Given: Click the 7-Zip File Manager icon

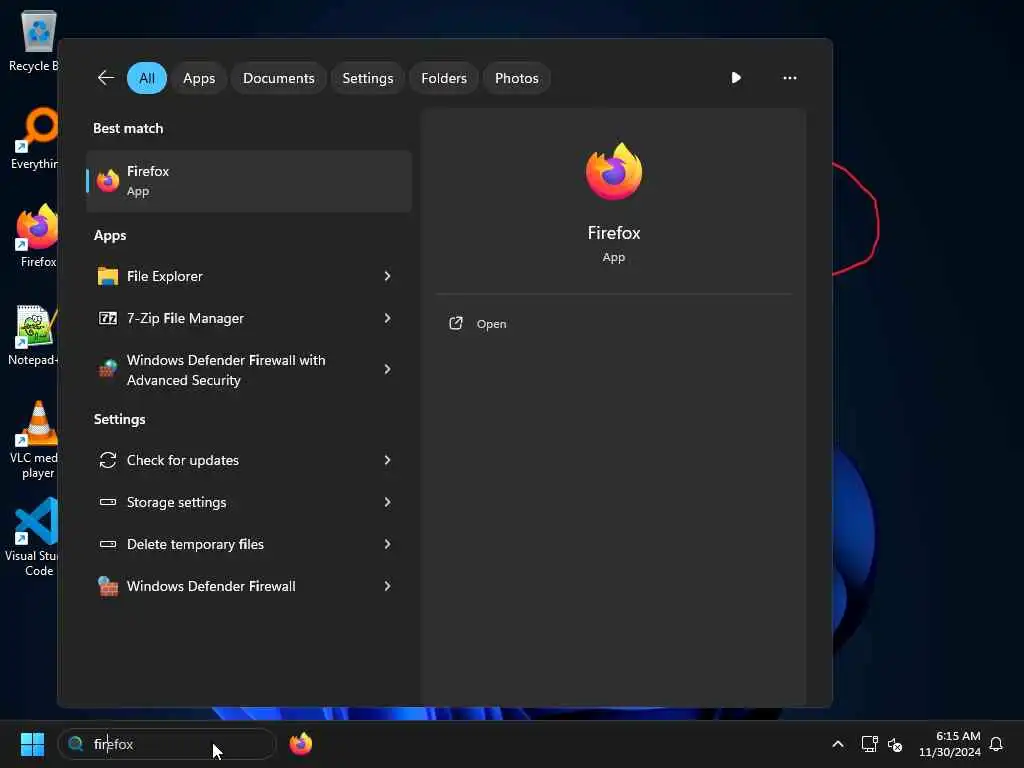Looking at the screenshot, I should [108, 318].
